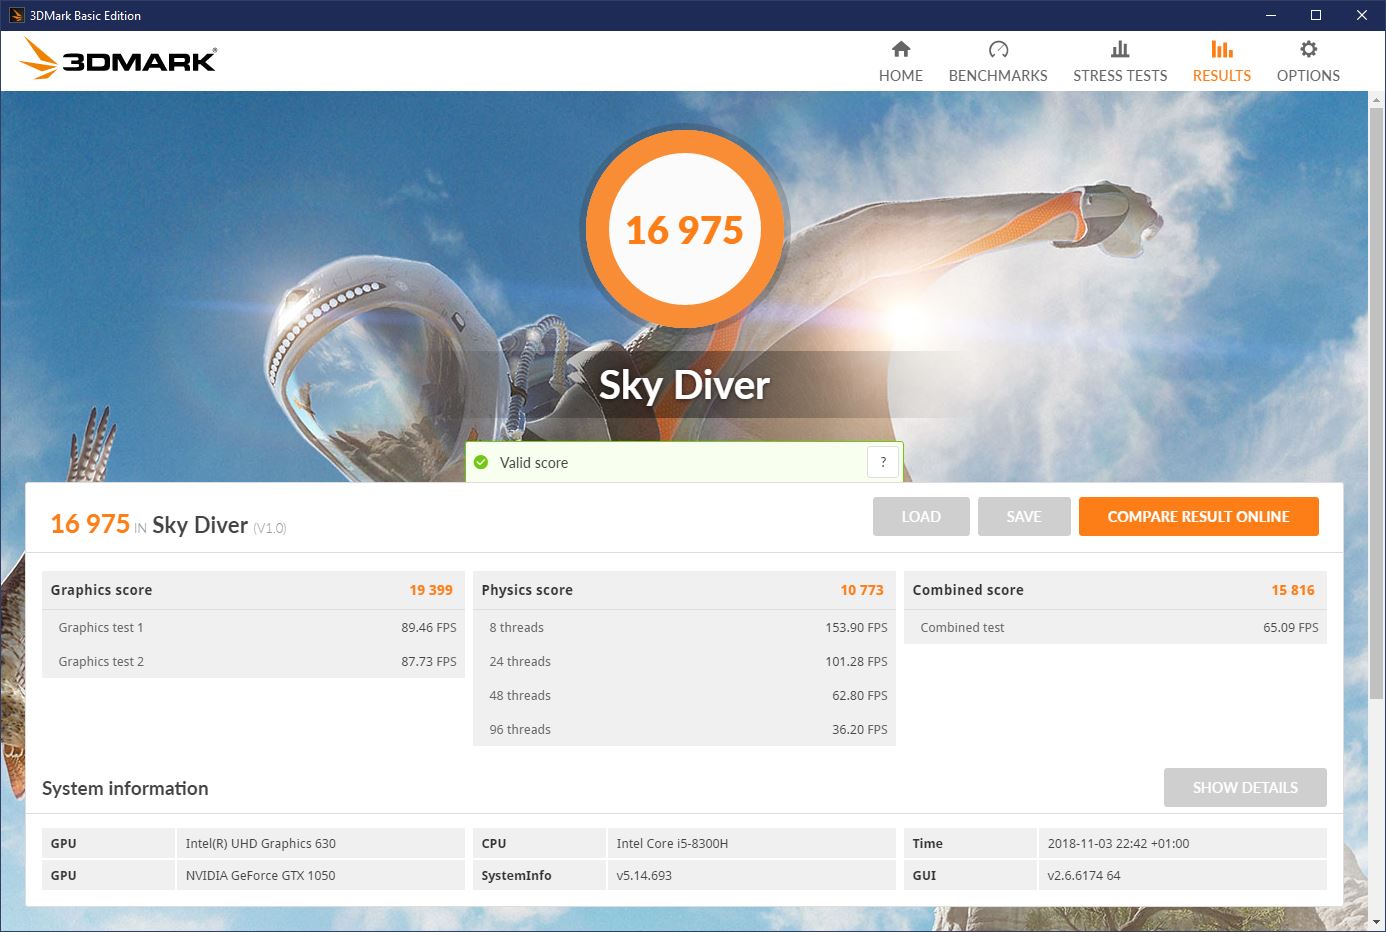This screenshot has width=1386, height=932.
Task: Expand system info with SHOW DETAILS
Action: (x=1245, y=787)
